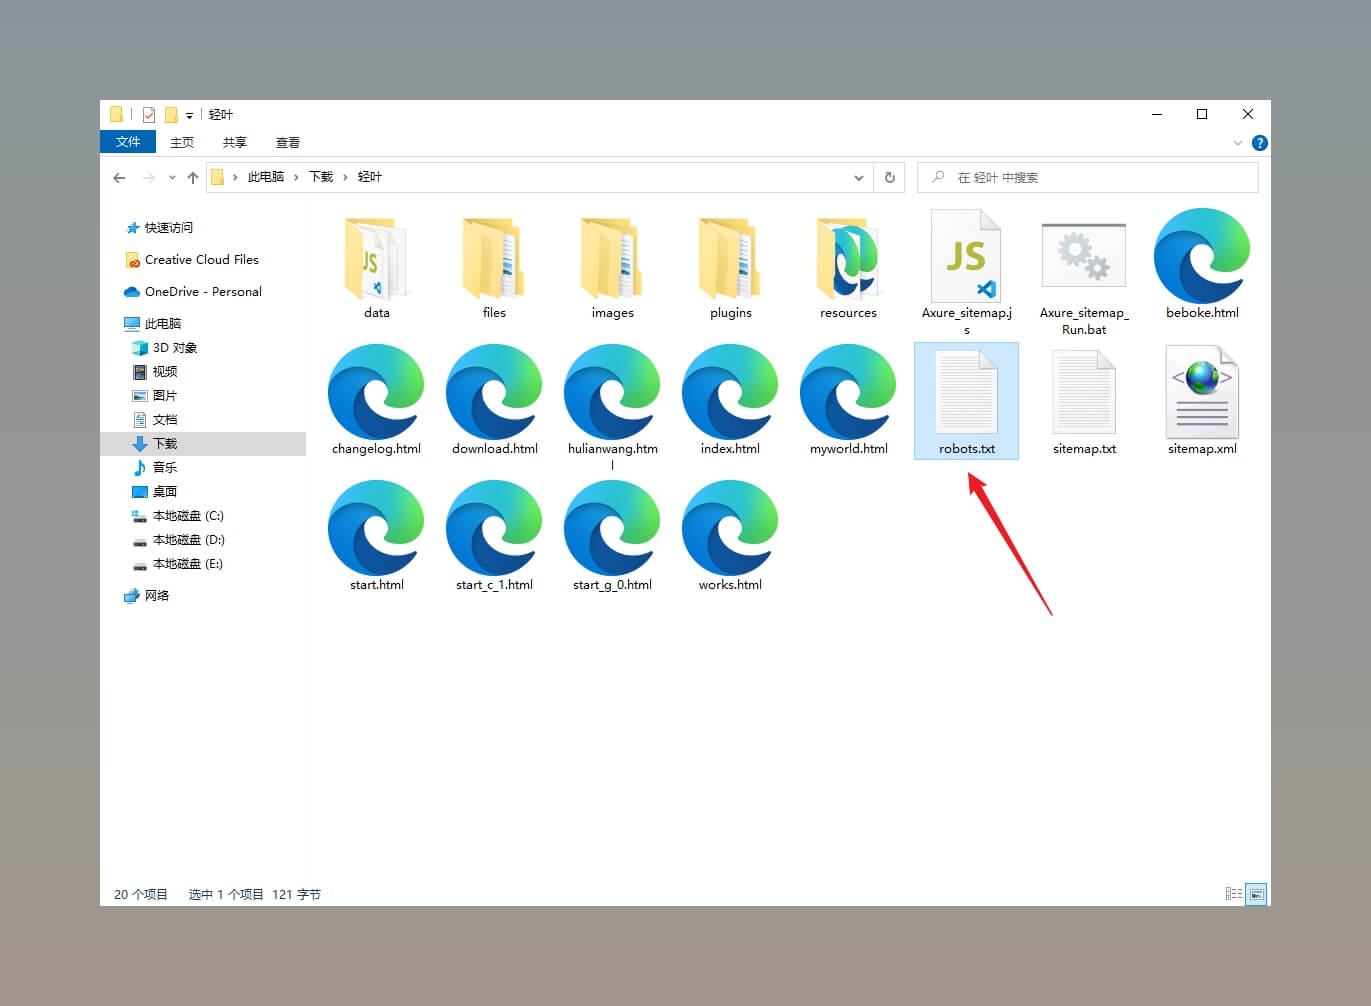Go back with the left arrow
Image resolution: width=1371 pixels, height=1006 pixels.
[x=120, y=177]
